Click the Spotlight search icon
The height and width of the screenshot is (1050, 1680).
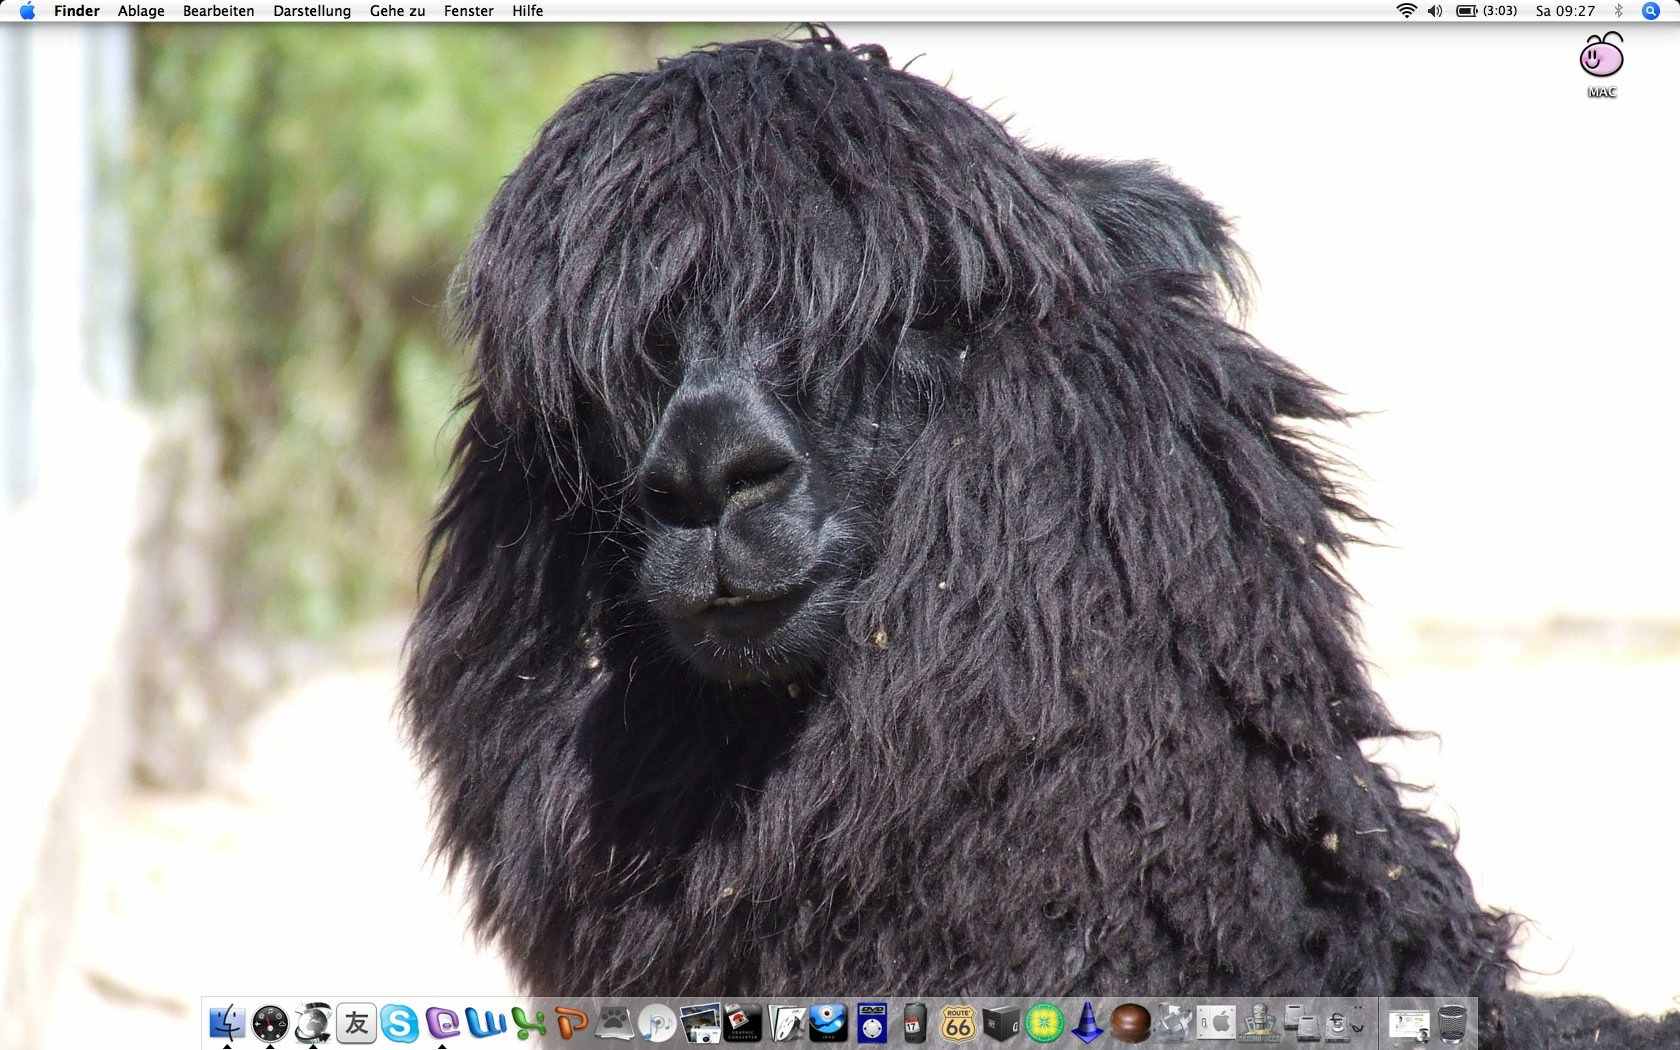click(1651, 11)
